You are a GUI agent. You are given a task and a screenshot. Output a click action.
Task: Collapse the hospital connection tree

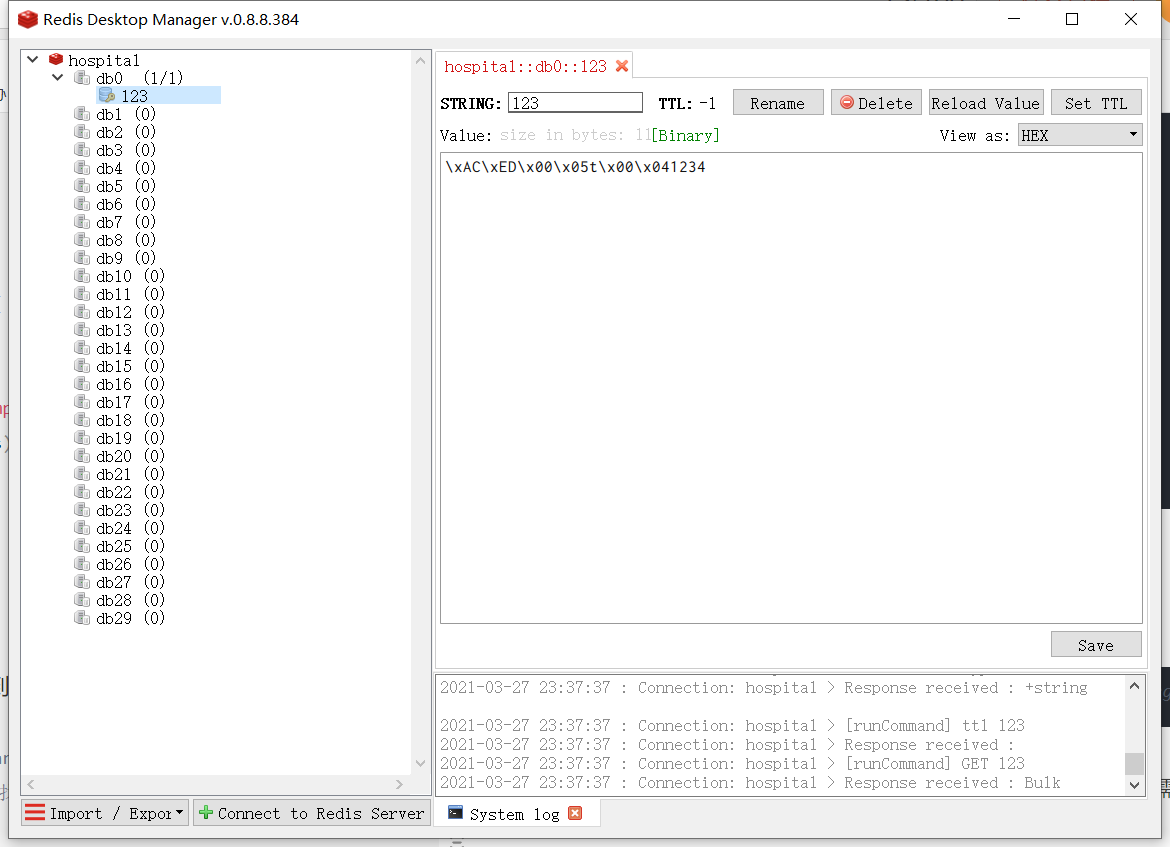tap(33, 59)
